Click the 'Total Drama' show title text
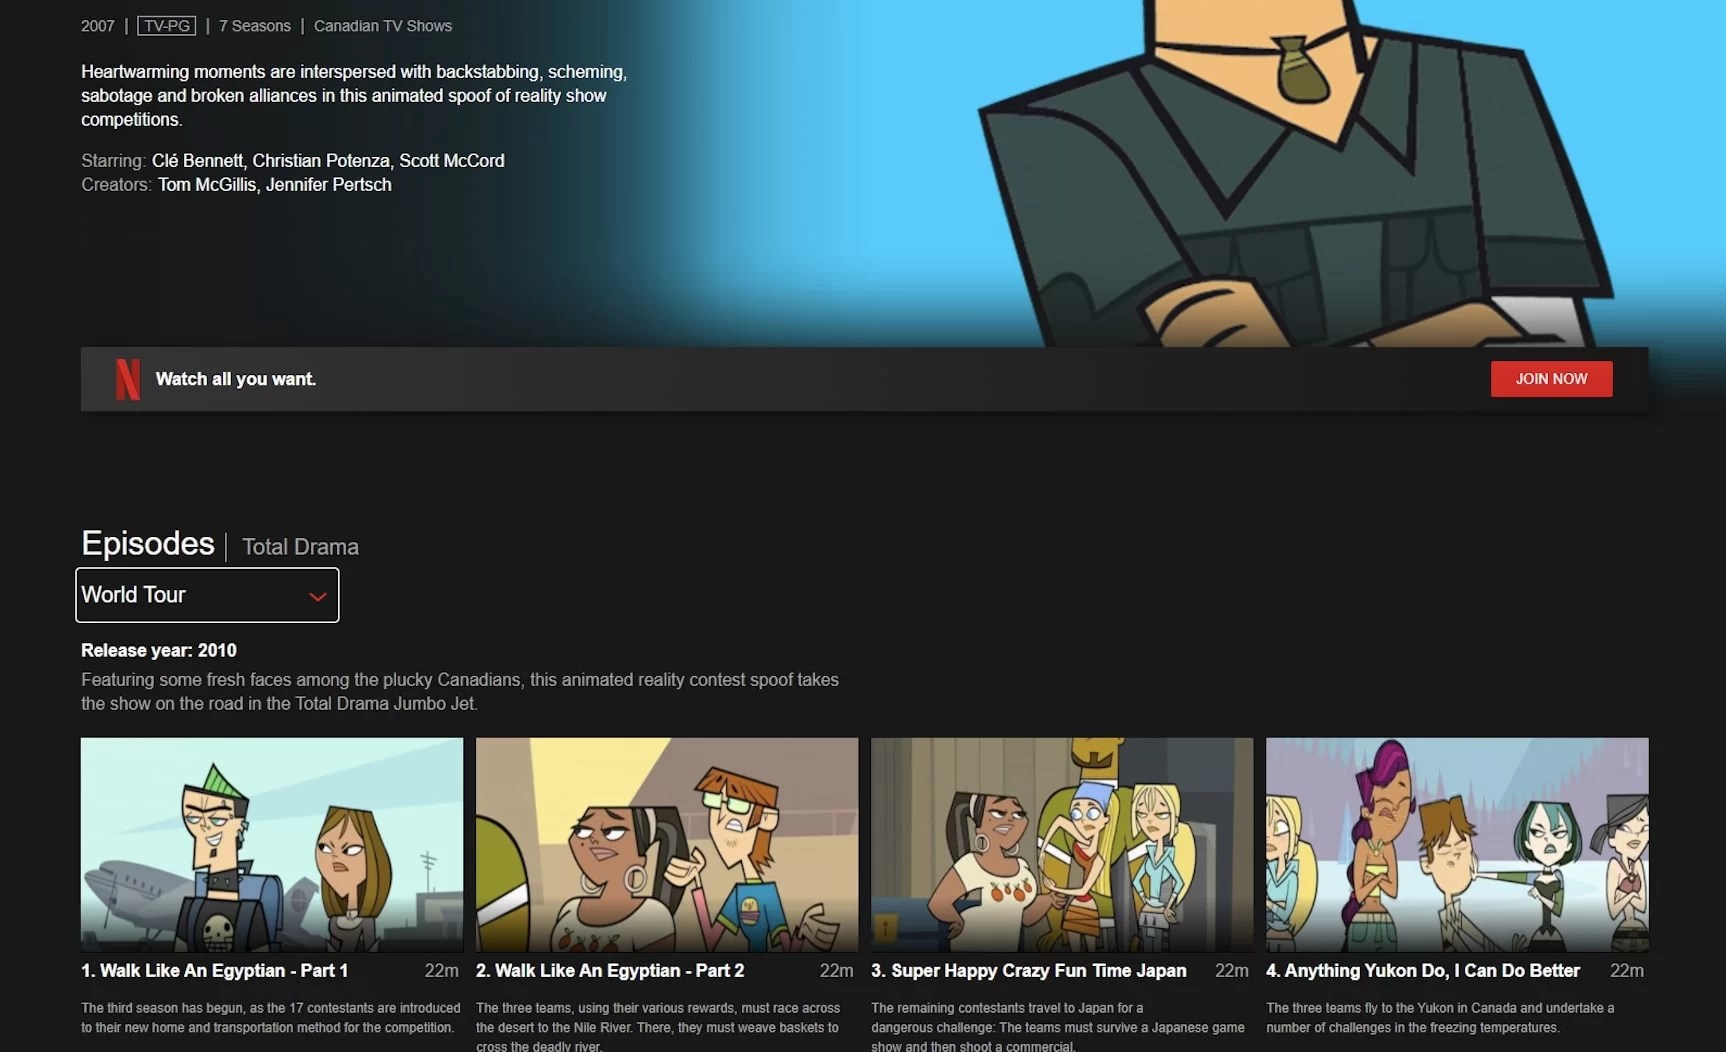The height and width of the screenshot is (1052, 1726). [300, 547]
